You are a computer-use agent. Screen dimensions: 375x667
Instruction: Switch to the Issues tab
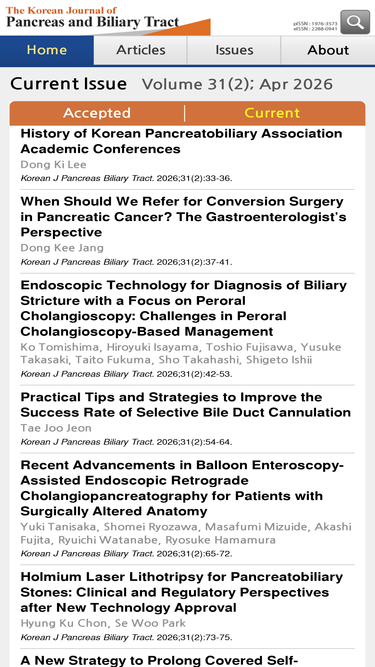pyautogui.click(x=234, y=50)
